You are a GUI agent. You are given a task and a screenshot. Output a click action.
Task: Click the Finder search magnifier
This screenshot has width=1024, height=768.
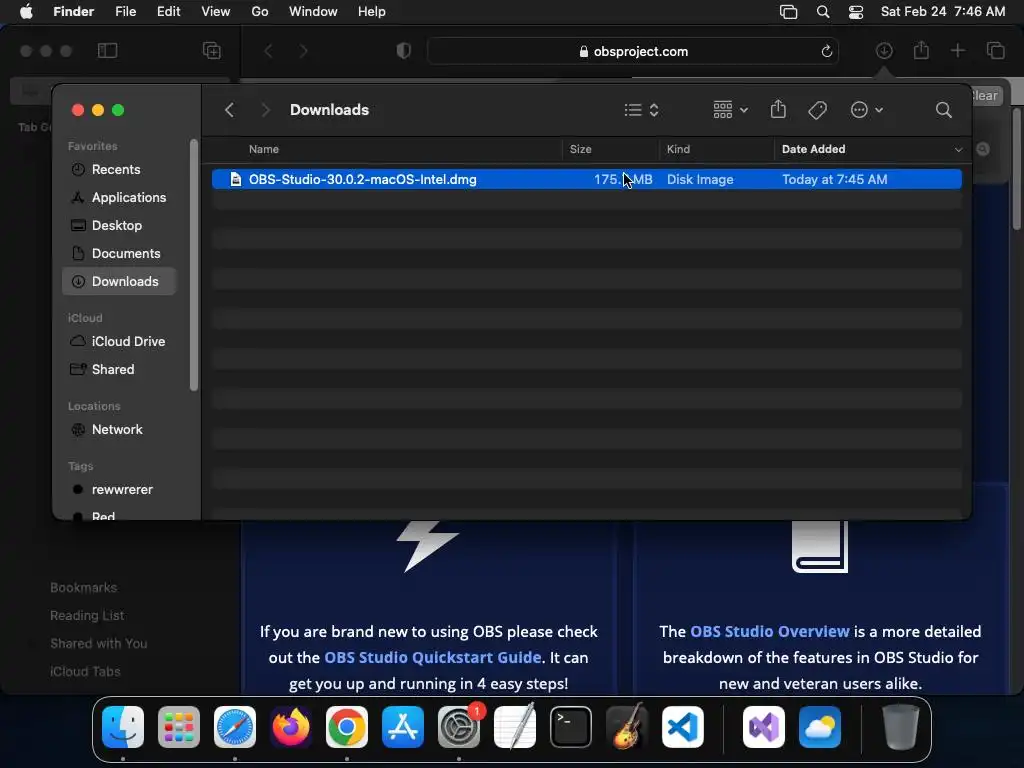pyautogui.click(x=943, y=110)
